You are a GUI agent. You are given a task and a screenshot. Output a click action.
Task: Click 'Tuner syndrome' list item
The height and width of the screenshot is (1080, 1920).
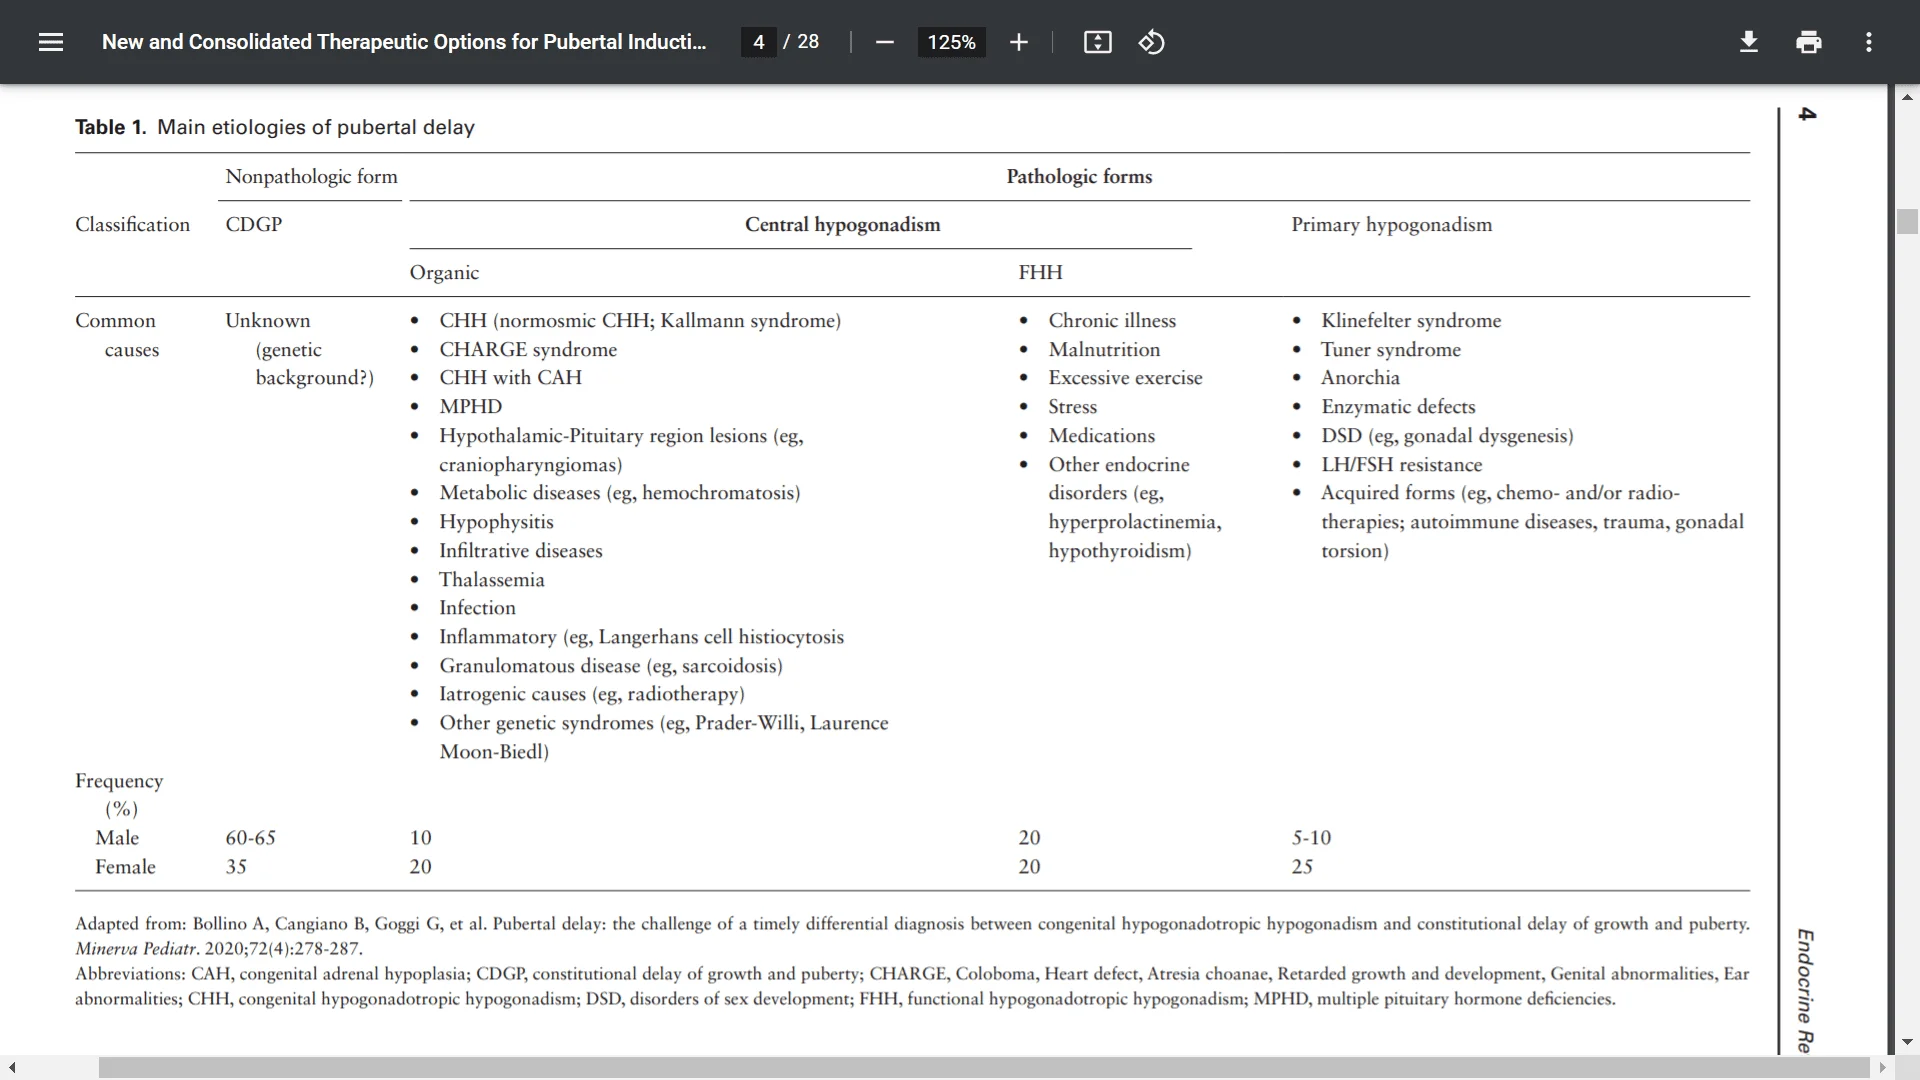click(x=1390, y=350)
